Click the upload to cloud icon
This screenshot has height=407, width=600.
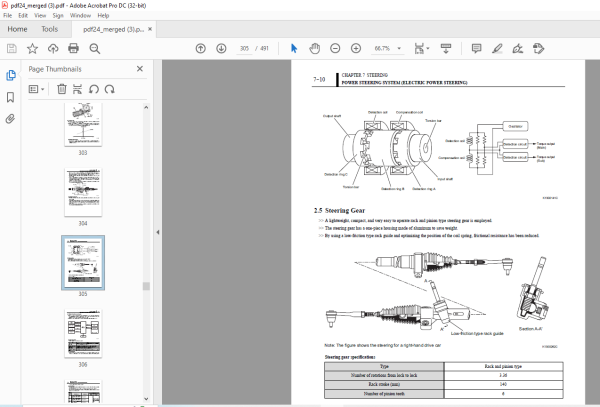53,49
